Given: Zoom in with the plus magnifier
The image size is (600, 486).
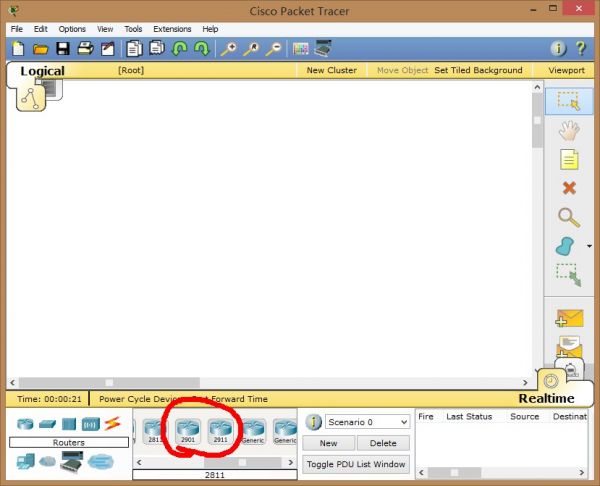Looking at the screenshot, I should pyautogui.click(x=229, y=49).
